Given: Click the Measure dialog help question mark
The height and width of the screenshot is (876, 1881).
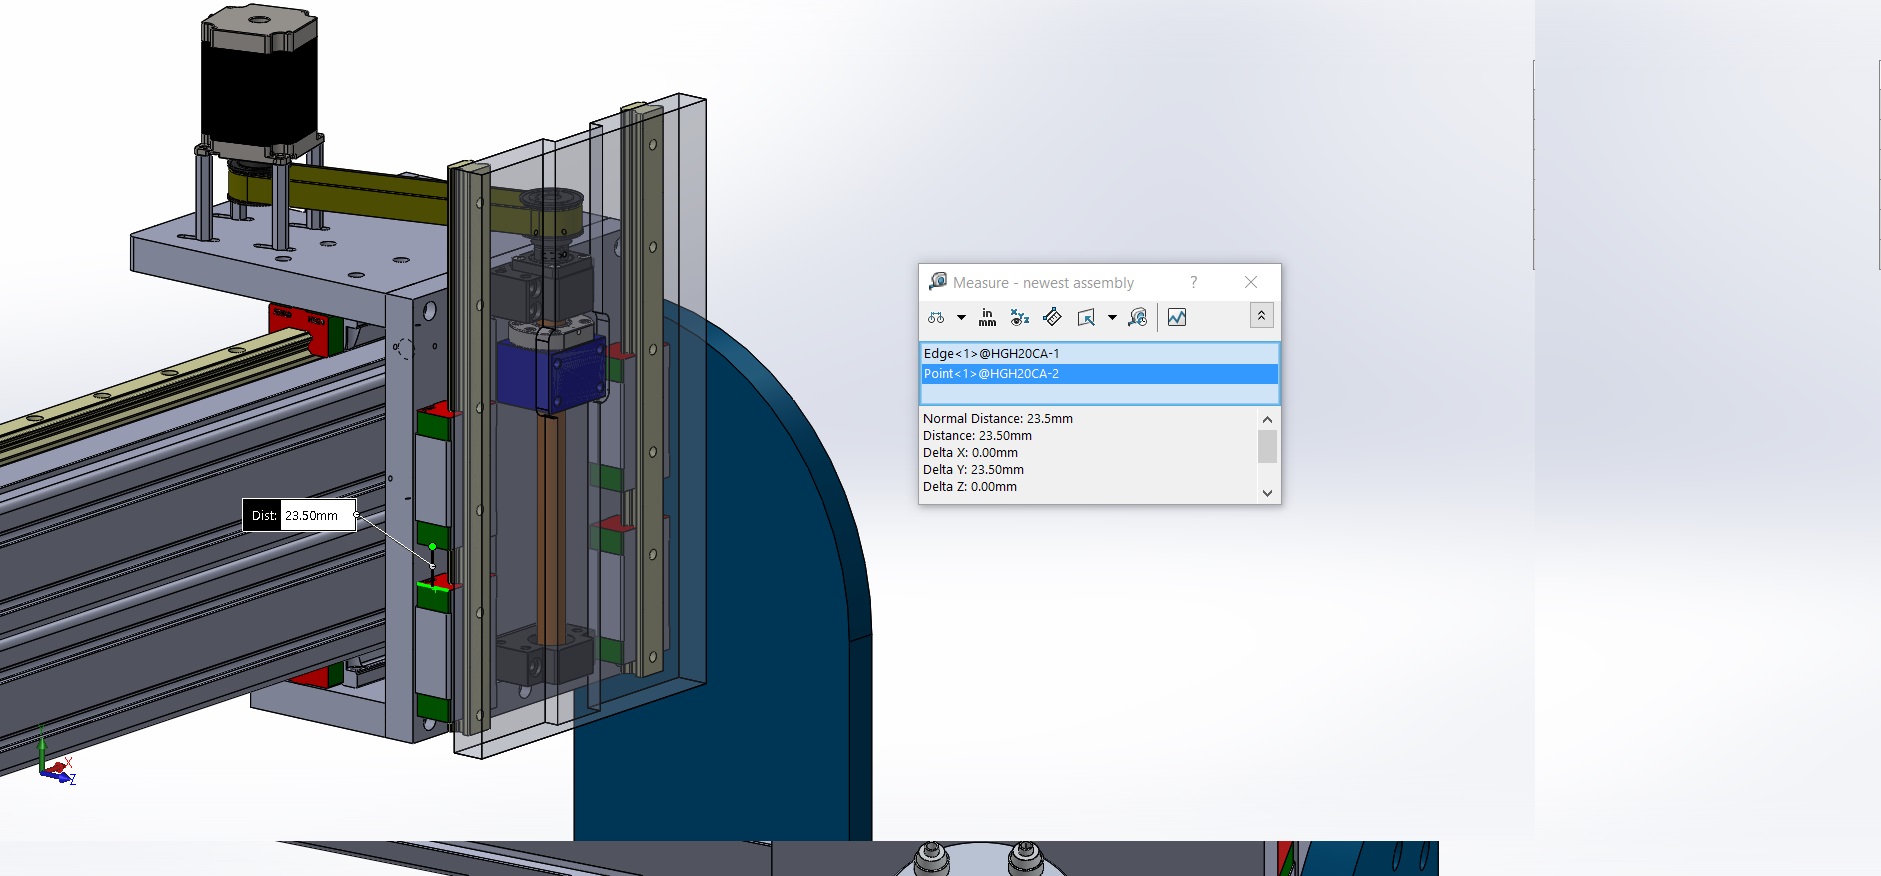Looking at the screenshot, I should point(1193,283).
